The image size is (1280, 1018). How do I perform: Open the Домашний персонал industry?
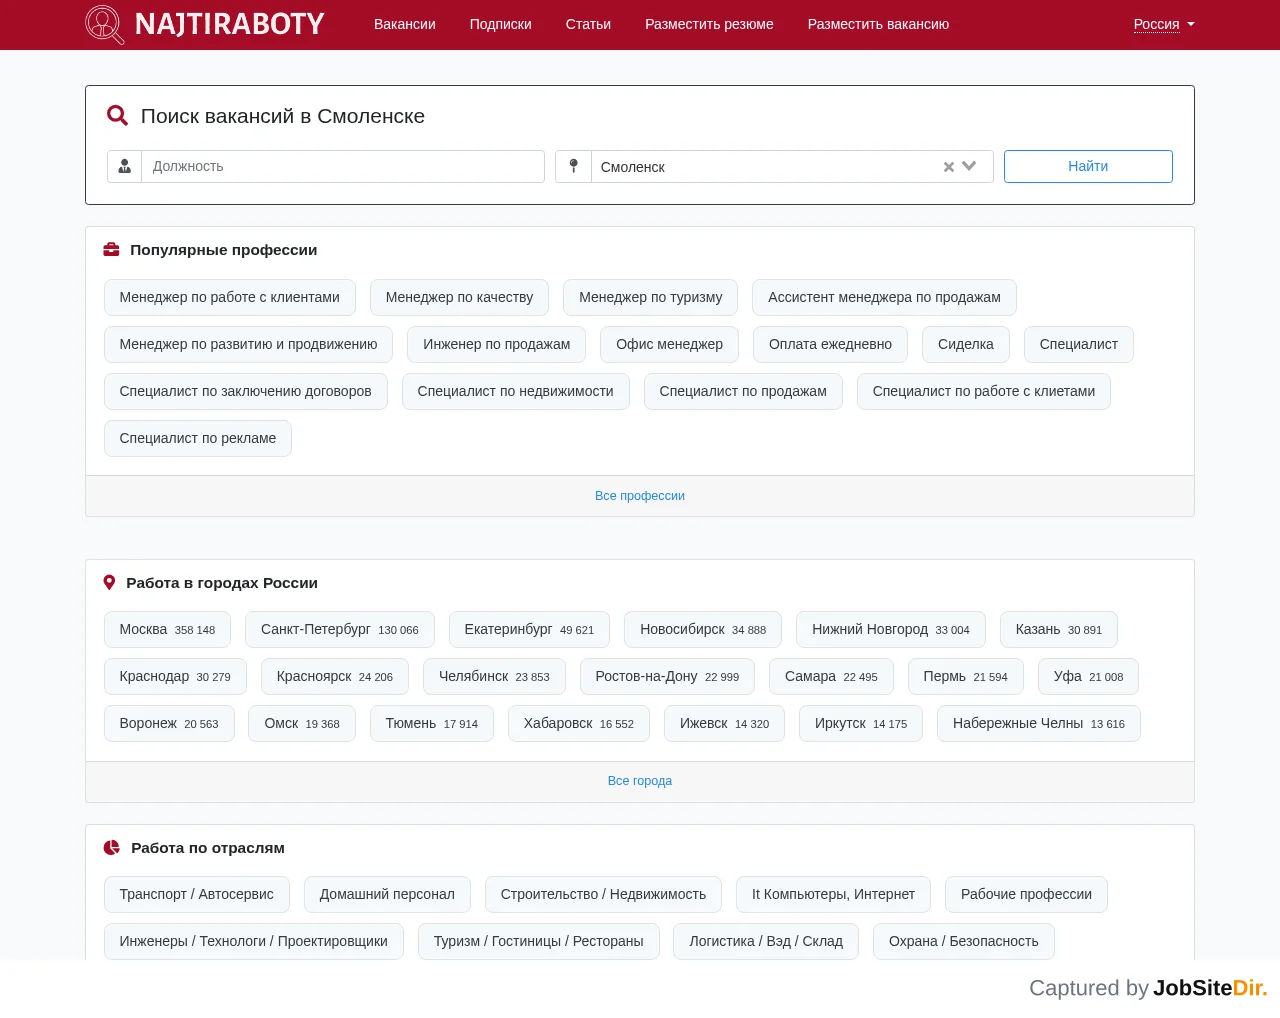tap(387, 894)
